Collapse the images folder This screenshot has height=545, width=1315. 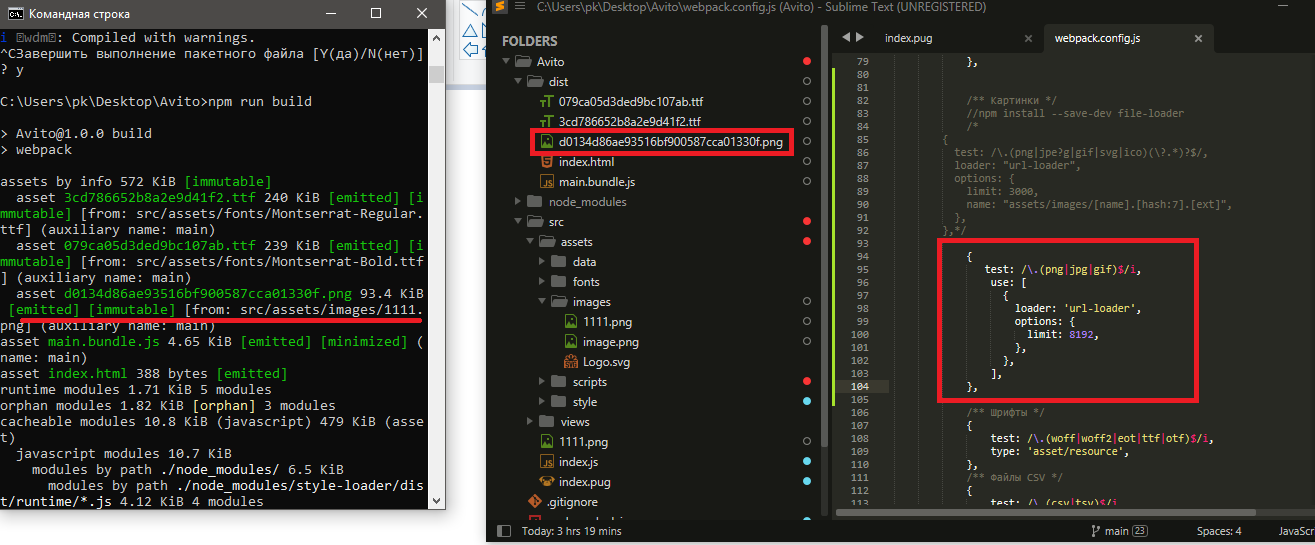(x=543, y=302)
